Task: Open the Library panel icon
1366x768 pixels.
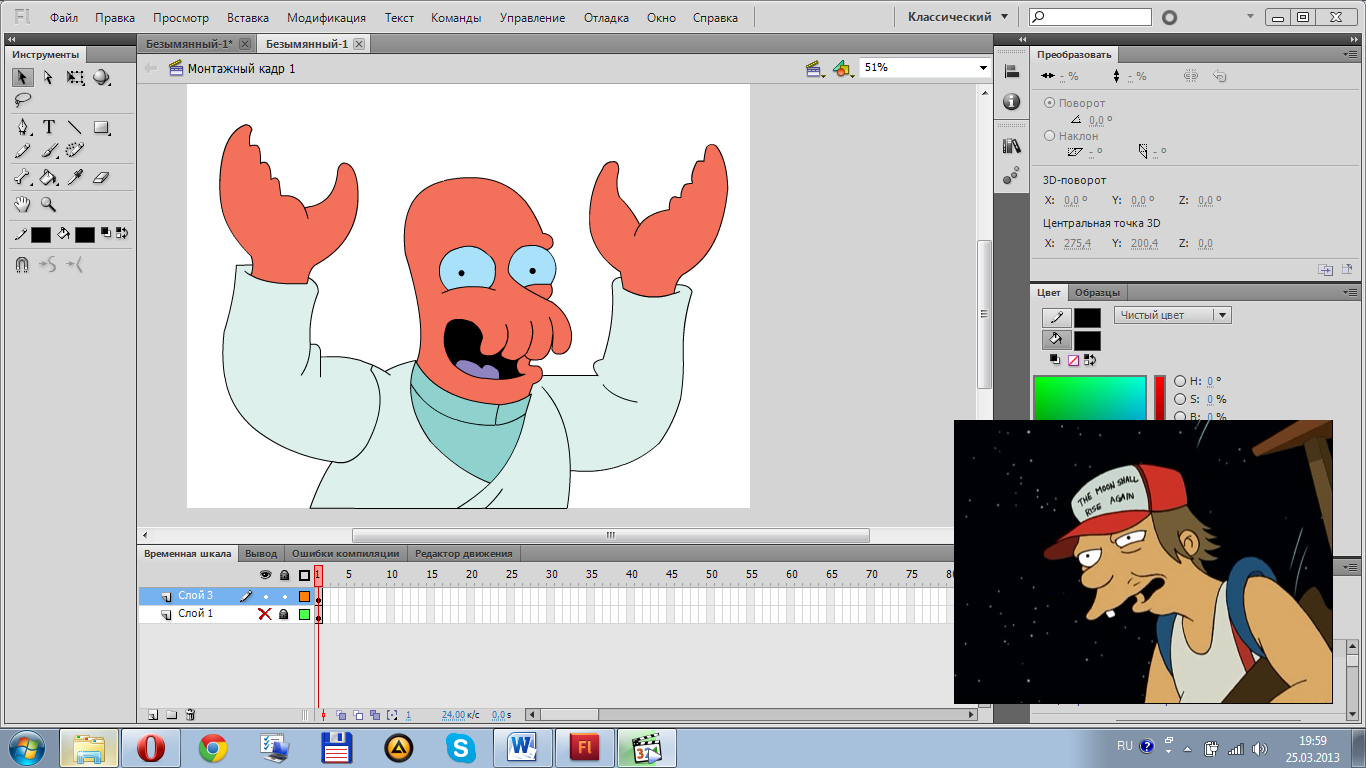Action: coord(1011,145)
